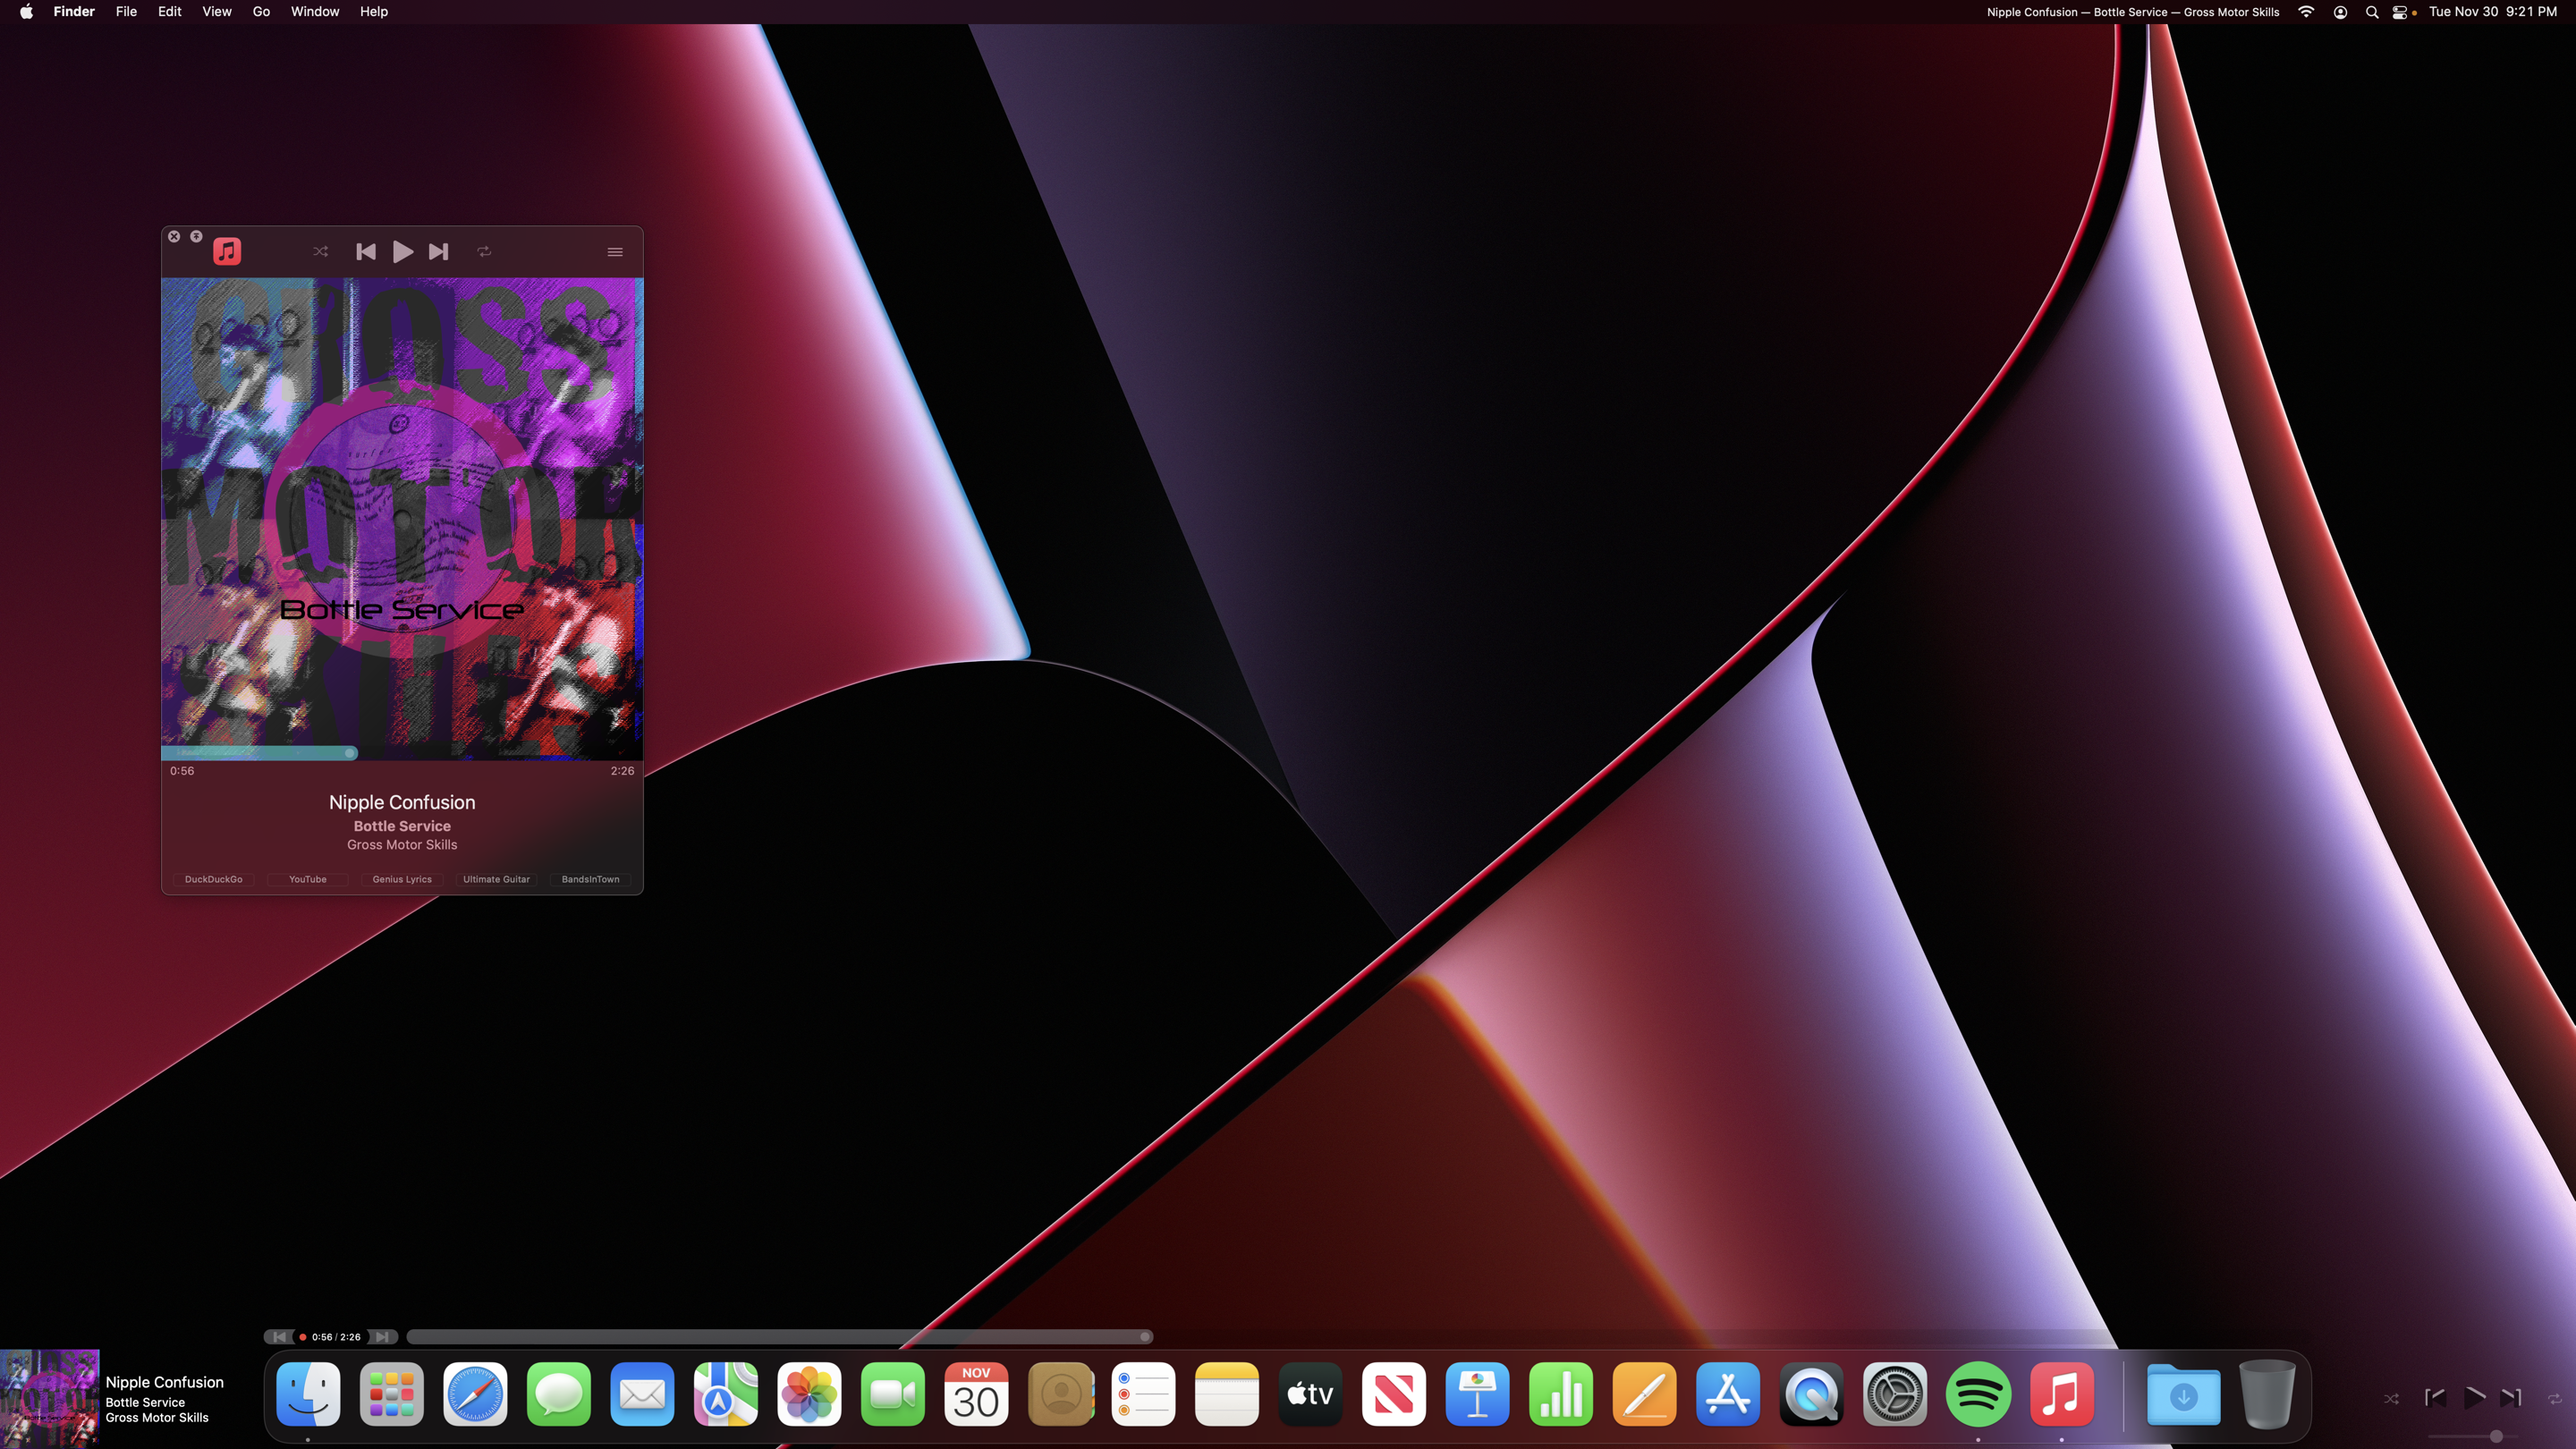The image size is (2576, 1449).
Task: Toggle shuffle in the bottom-right widget
Action: [2391, 1399]
